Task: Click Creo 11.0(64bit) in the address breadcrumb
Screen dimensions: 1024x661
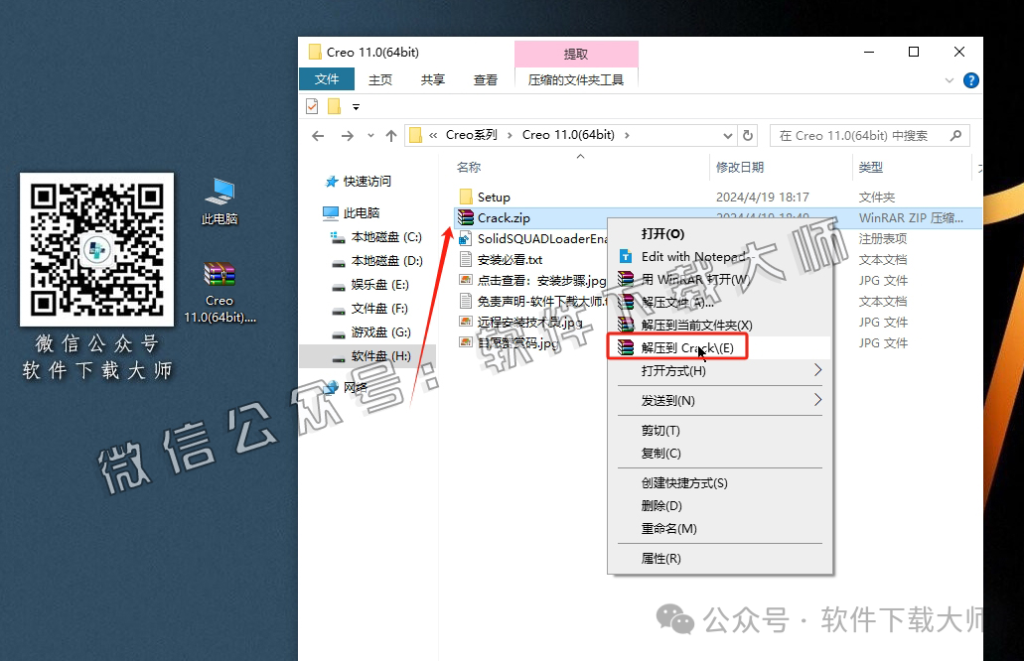Action: [x=568, y=135]
